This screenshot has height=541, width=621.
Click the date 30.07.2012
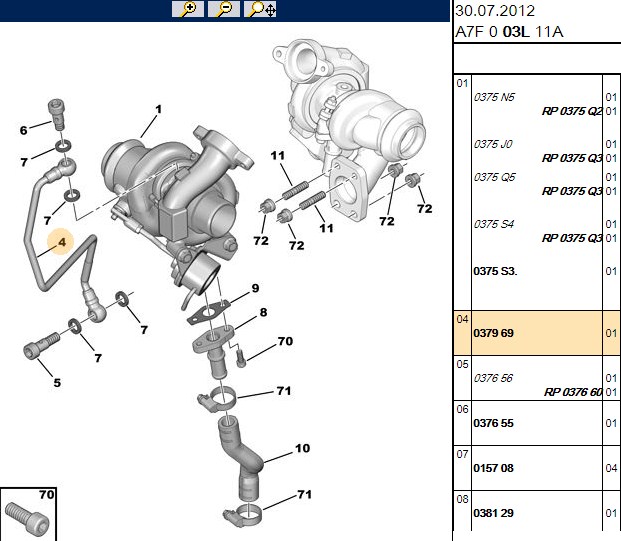(495, 11)
